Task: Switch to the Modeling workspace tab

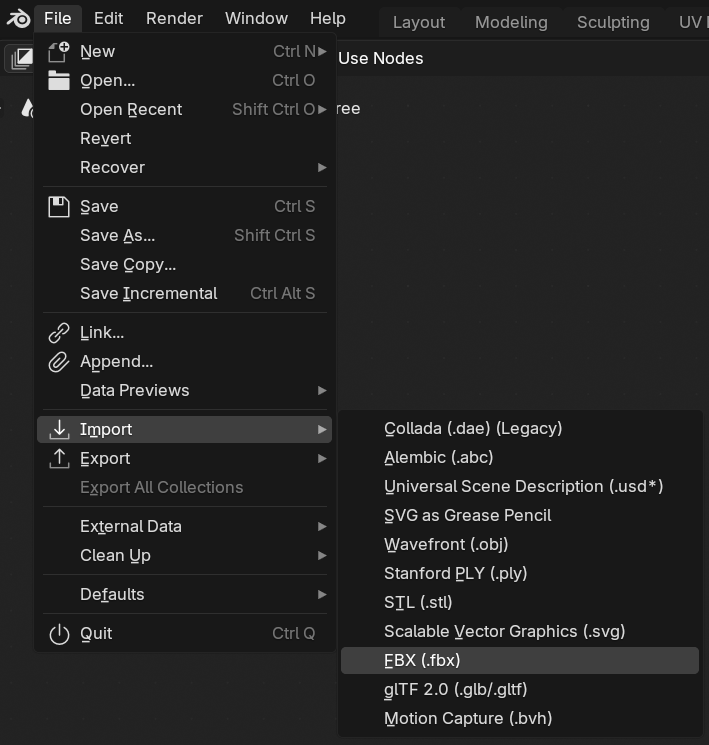Action: (x=511, y=22)
